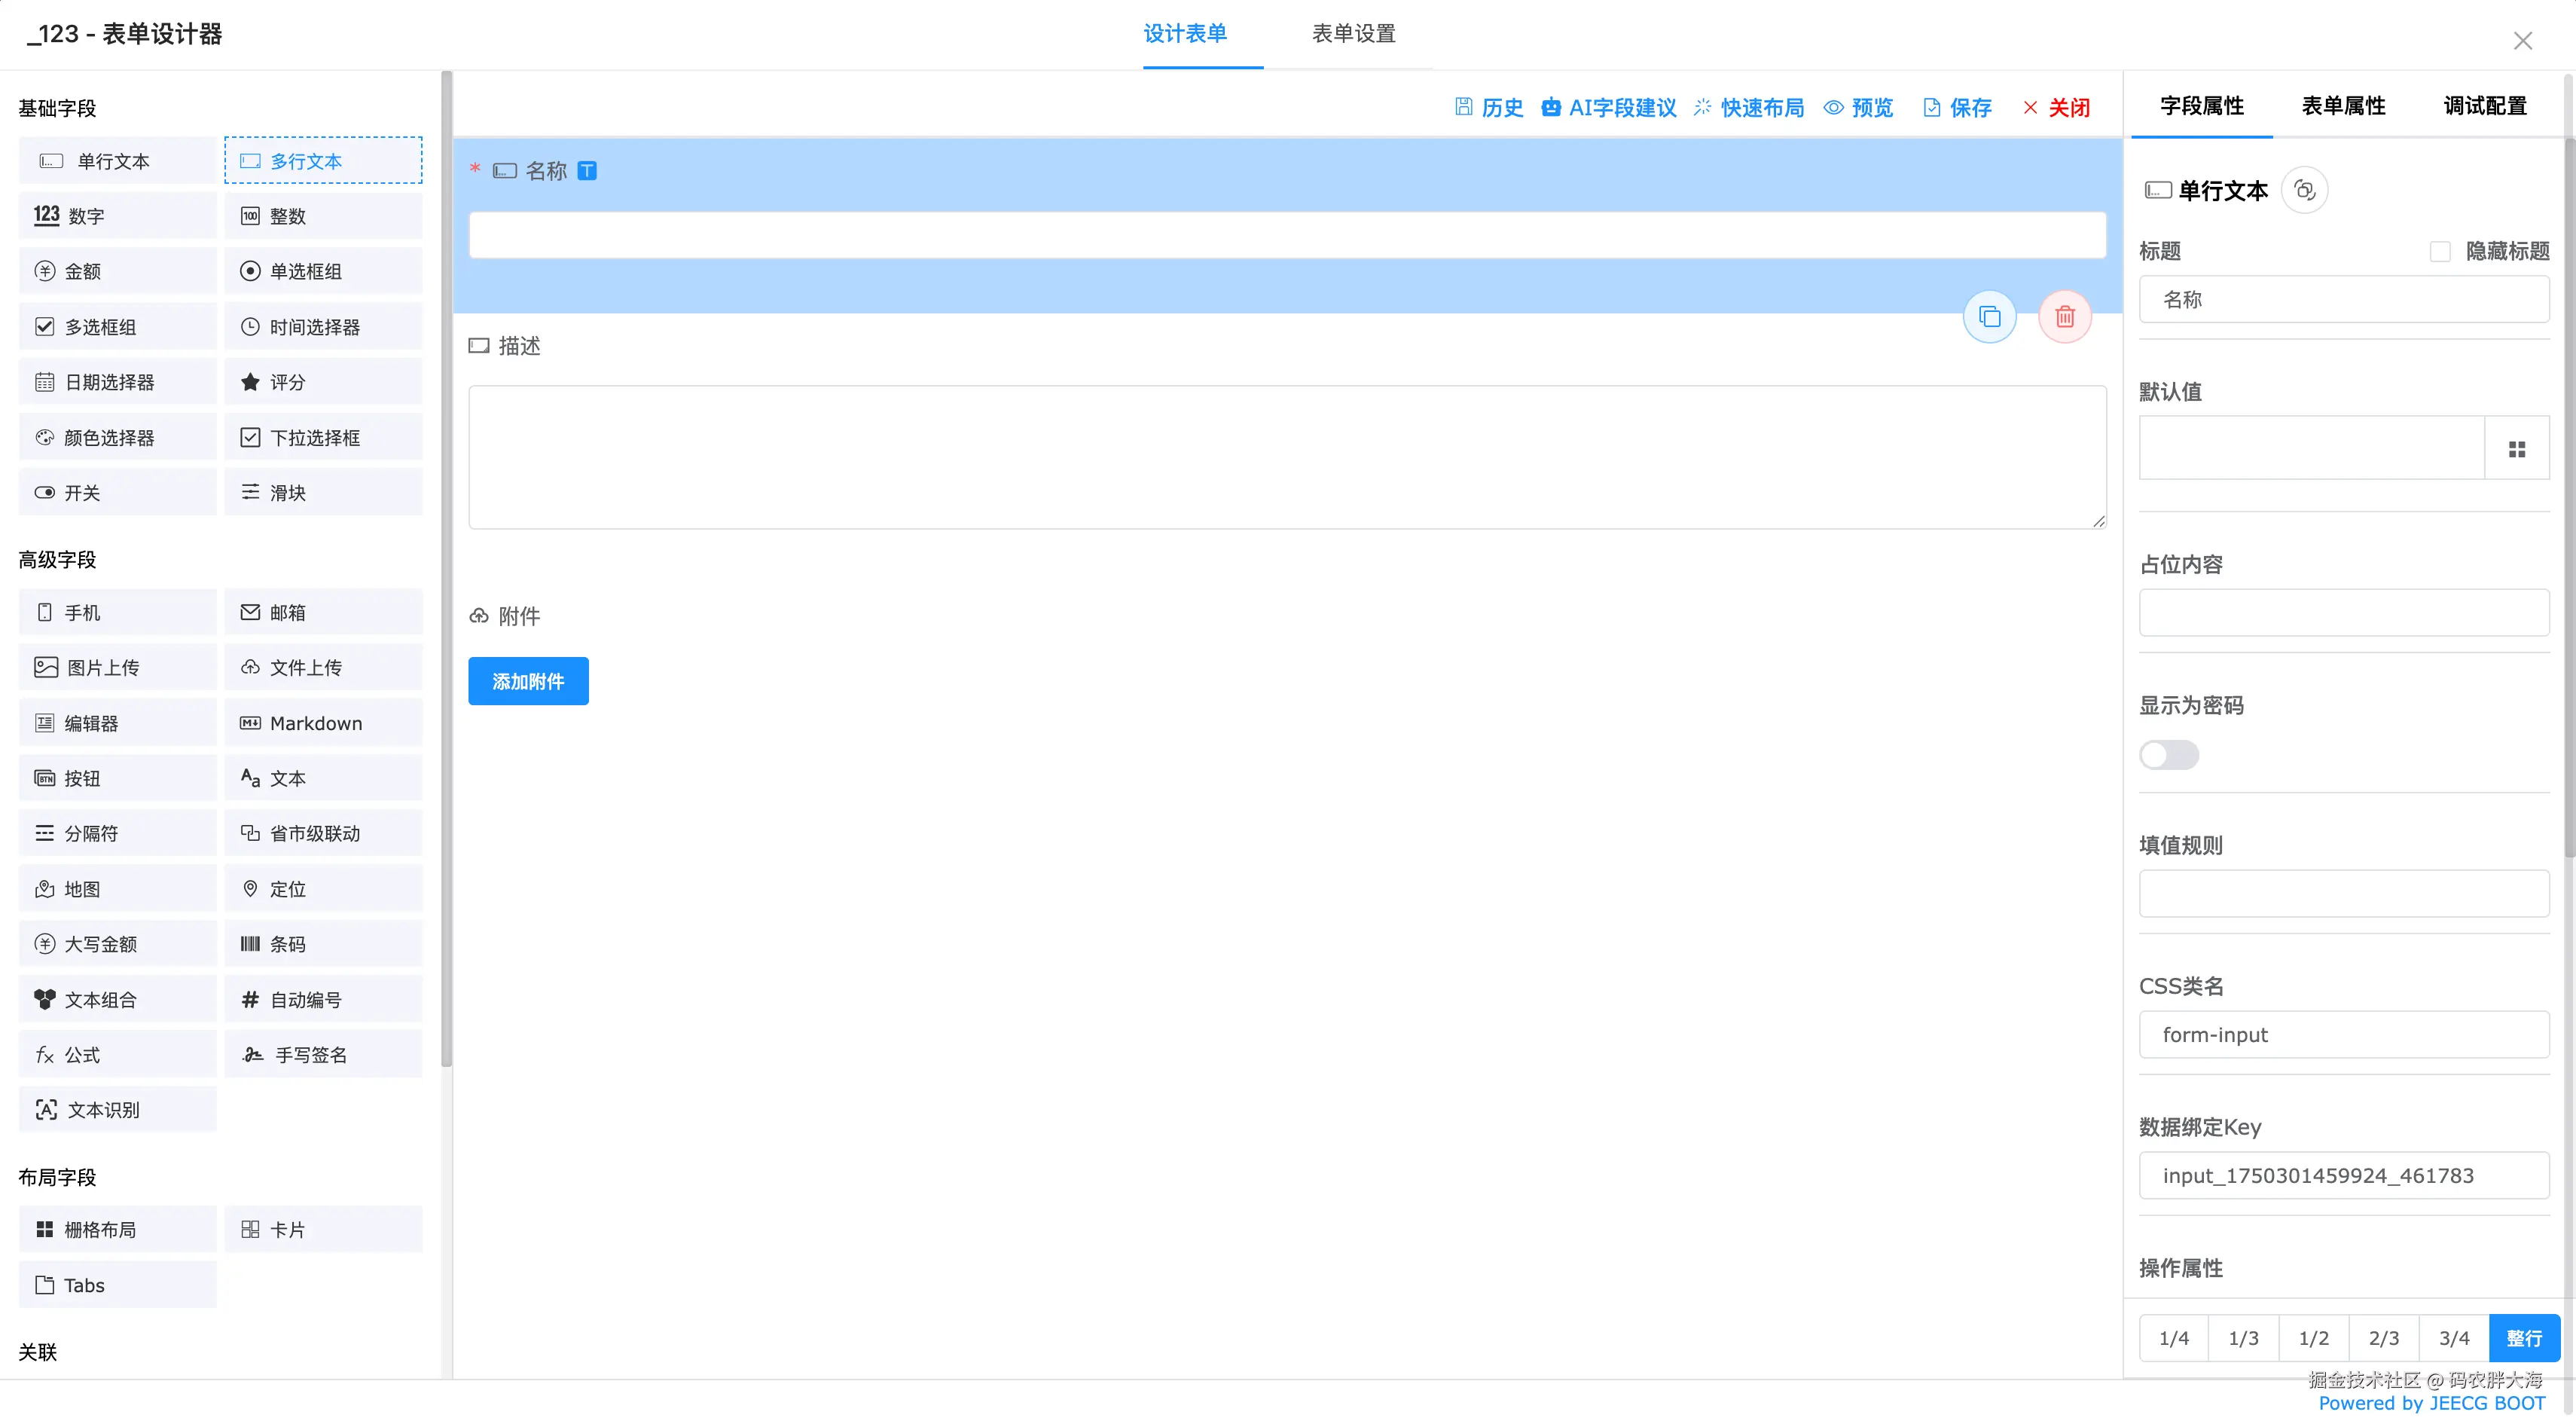Choose the 1/2 width option
This screenshot has width=2576, height=1424.
coord(2313,1338)
